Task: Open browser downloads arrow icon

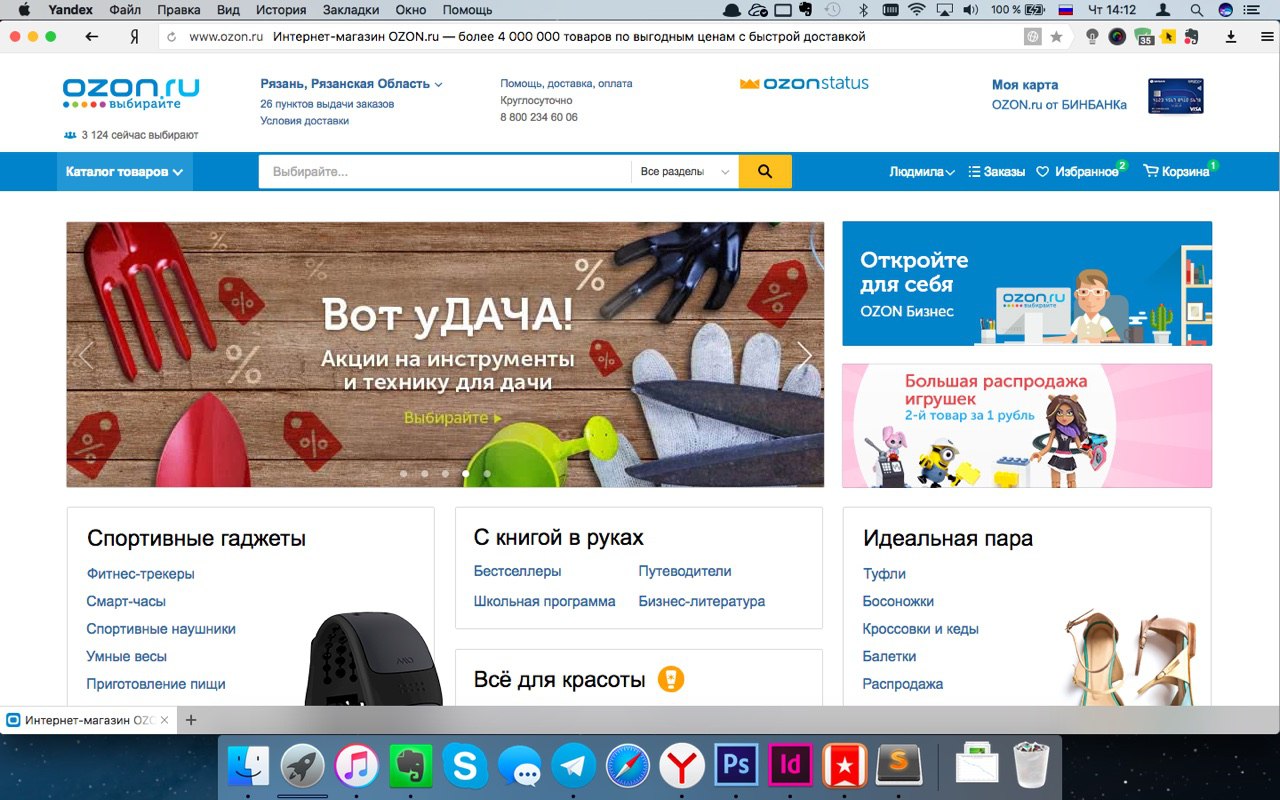Action: tap(1231, 37)
